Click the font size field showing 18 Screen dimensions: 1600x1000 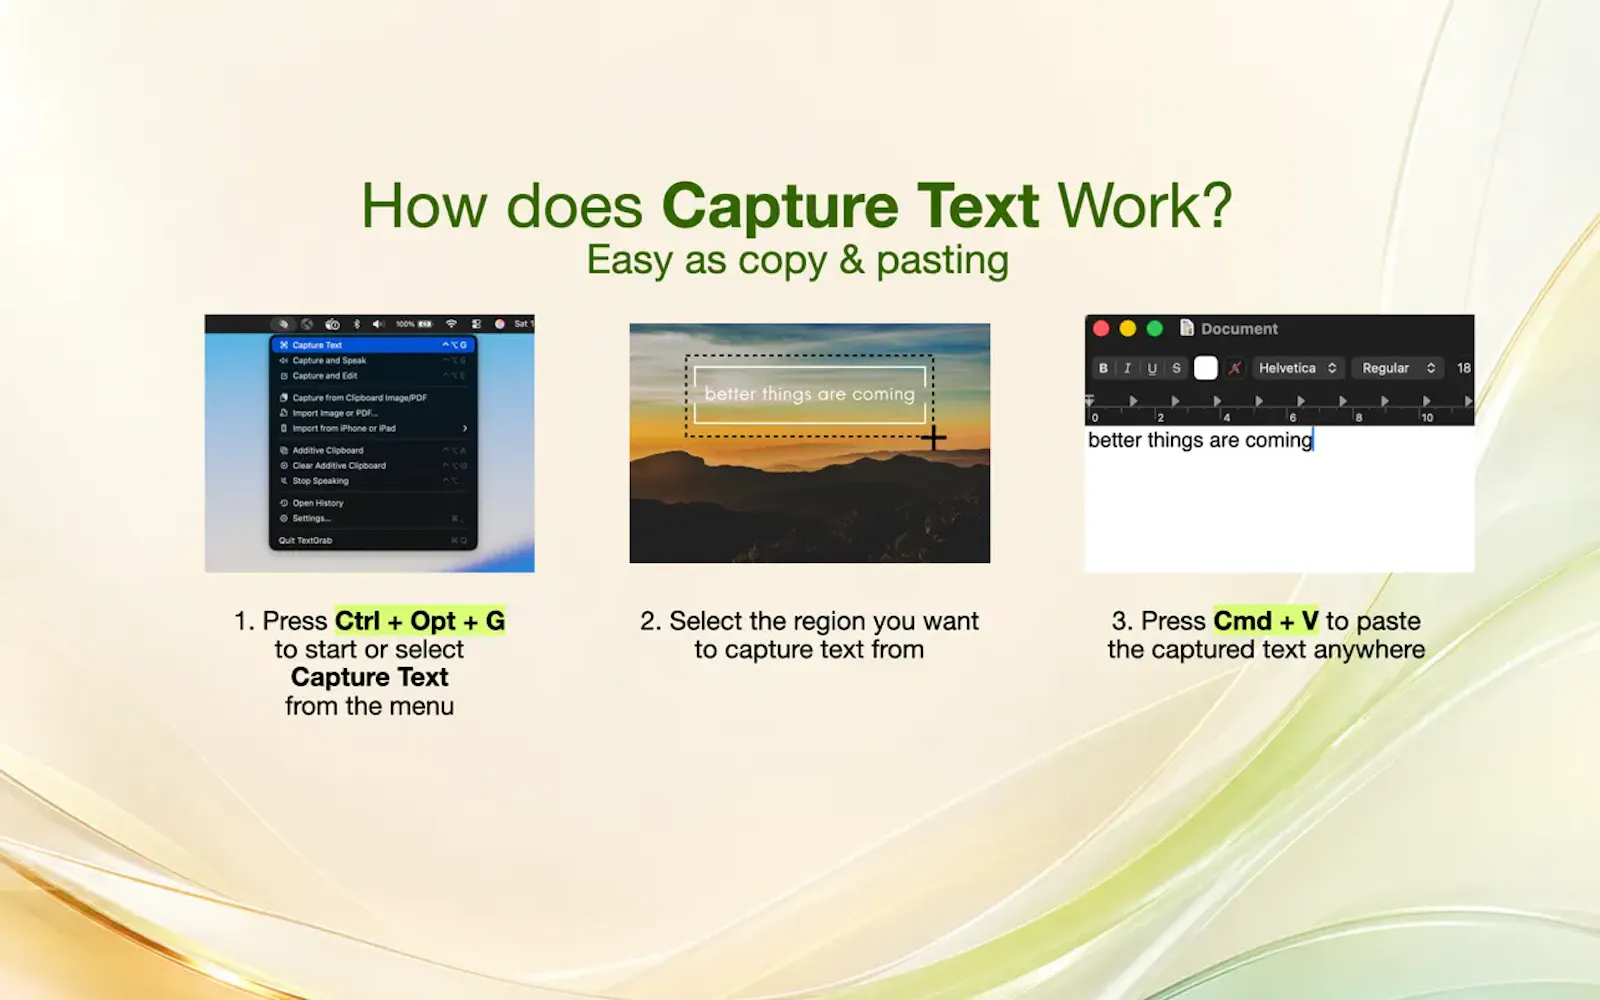(x=1463, y=368)
